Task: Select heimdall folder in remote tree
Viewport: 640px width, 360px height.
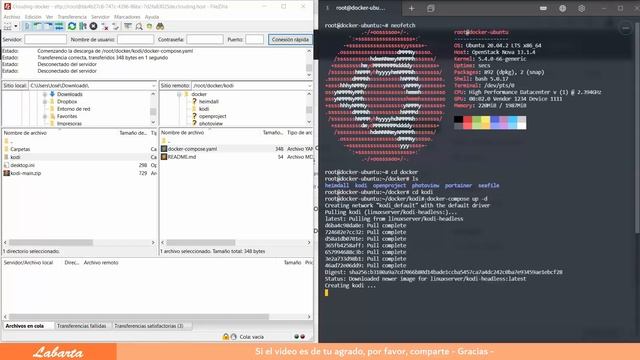Action: pyautogui.click(x=209, y=102)
